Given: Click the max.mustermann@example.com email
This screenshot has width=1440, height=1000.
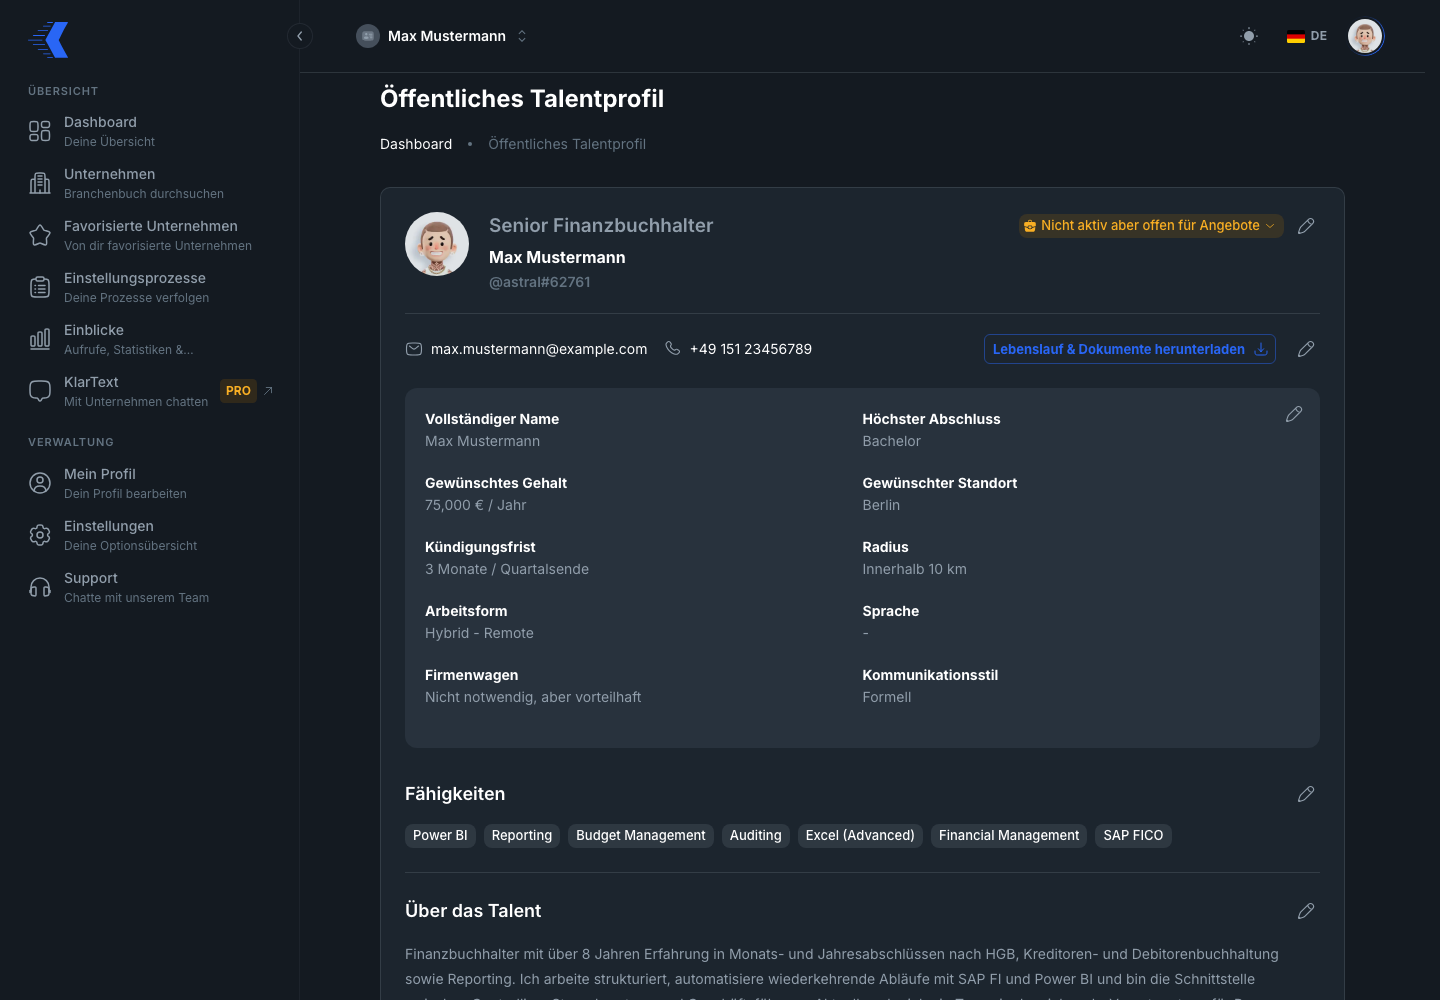Looking at the screenshot, I should pyautogui.click(x=539, y=349).
